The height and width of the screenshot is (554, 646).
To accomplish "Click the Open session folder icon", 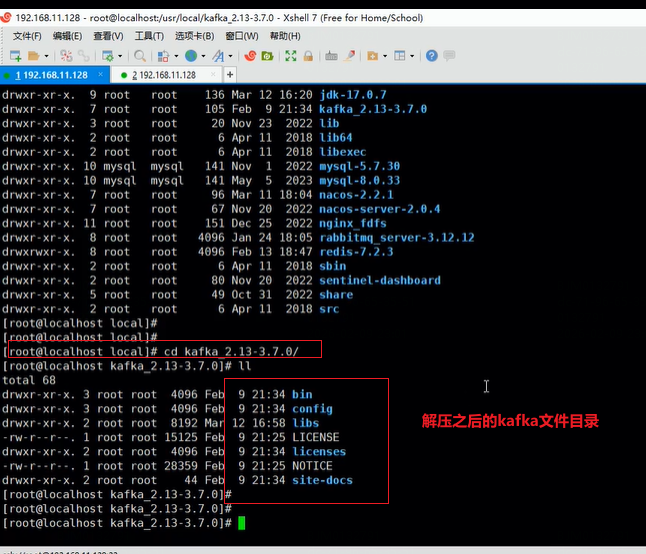I will click(33, 56).
